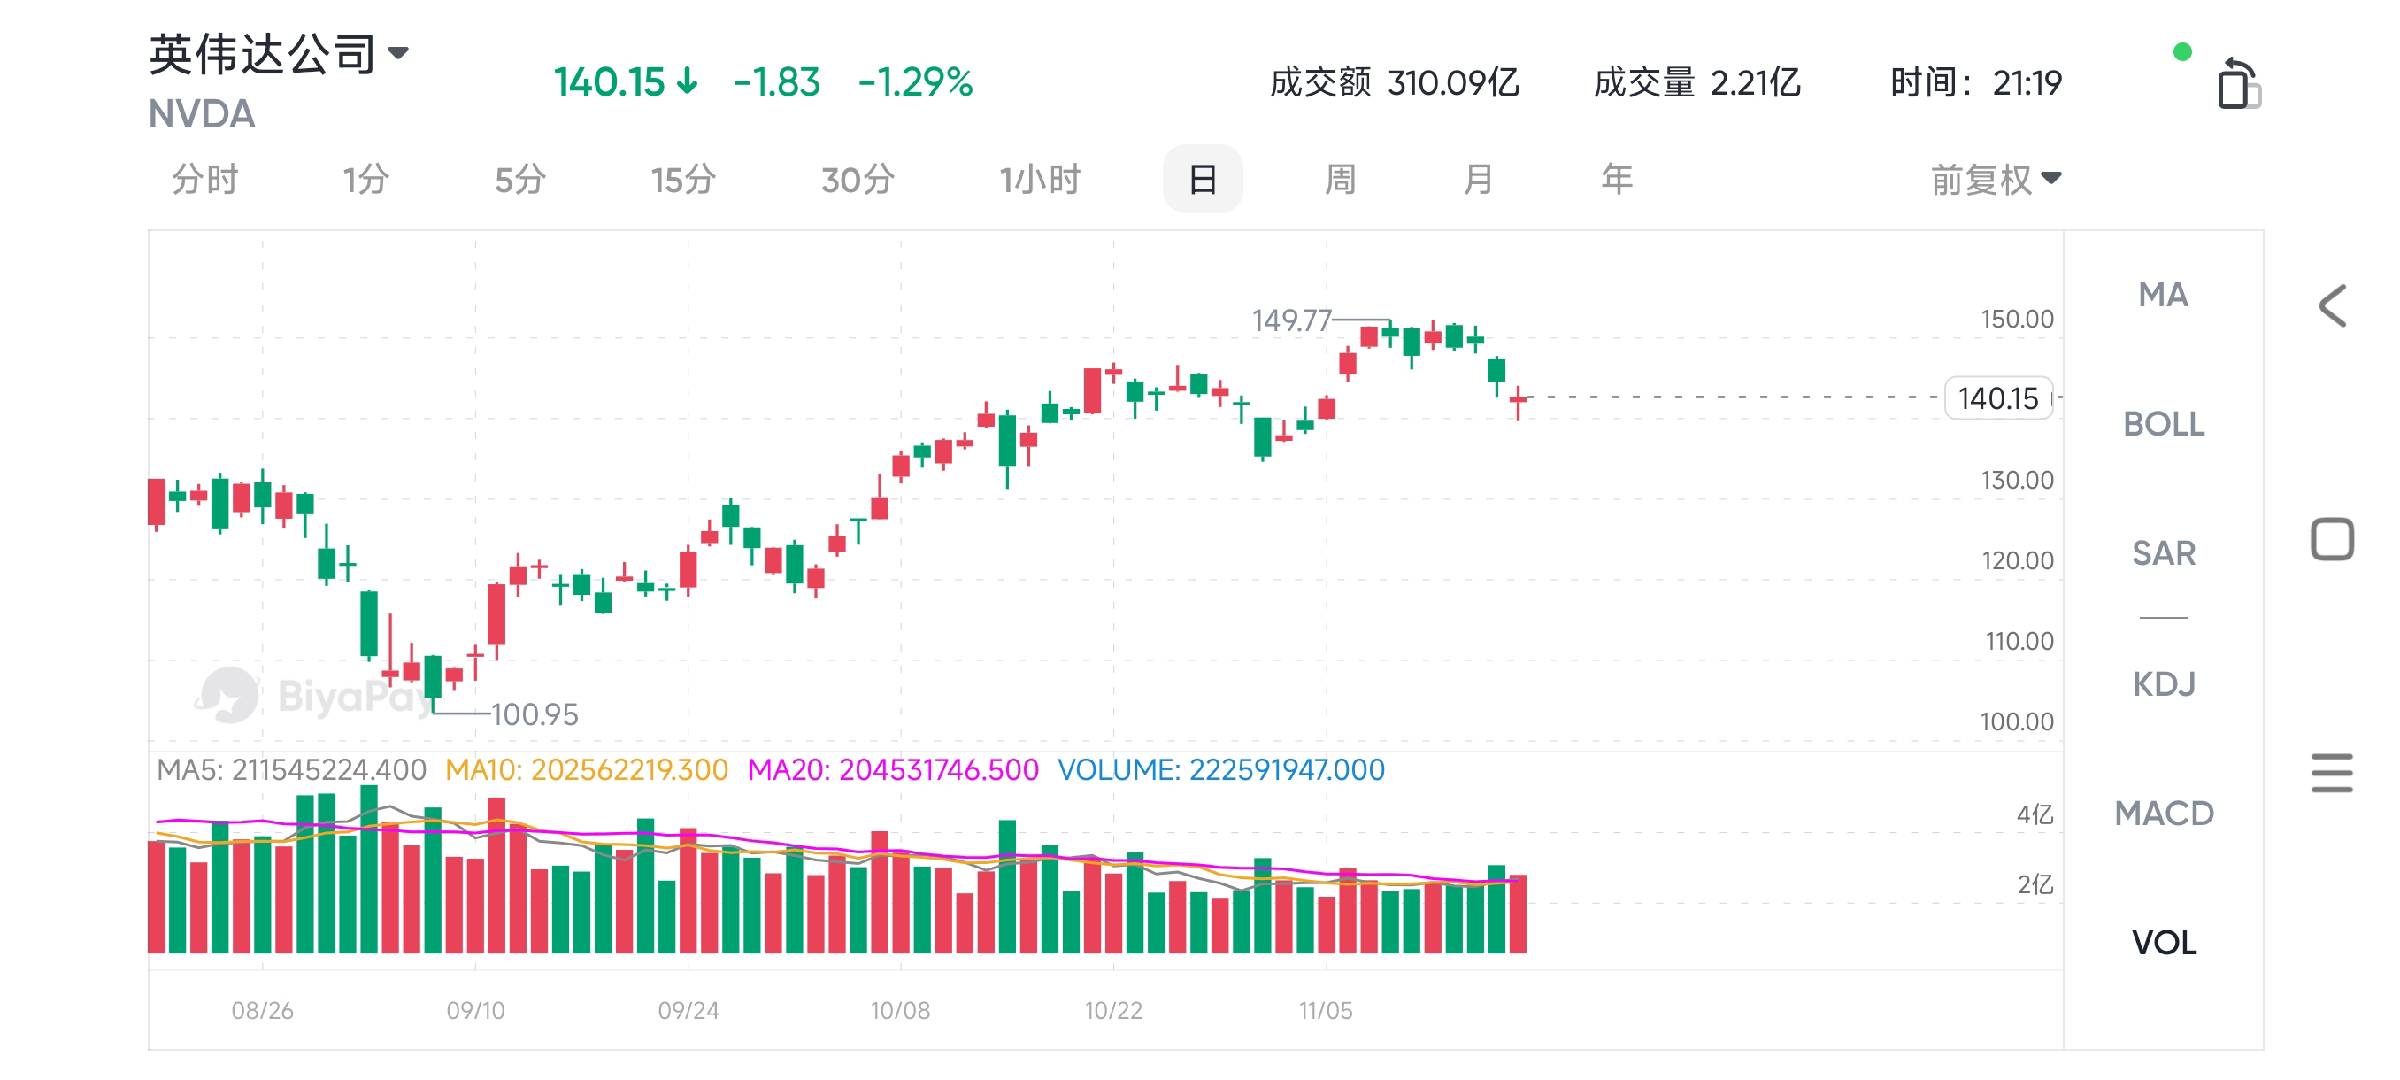This screenshot has width=2400, height=1080.
Task: Show the KDJ sub-chart
Action: 2163,684
